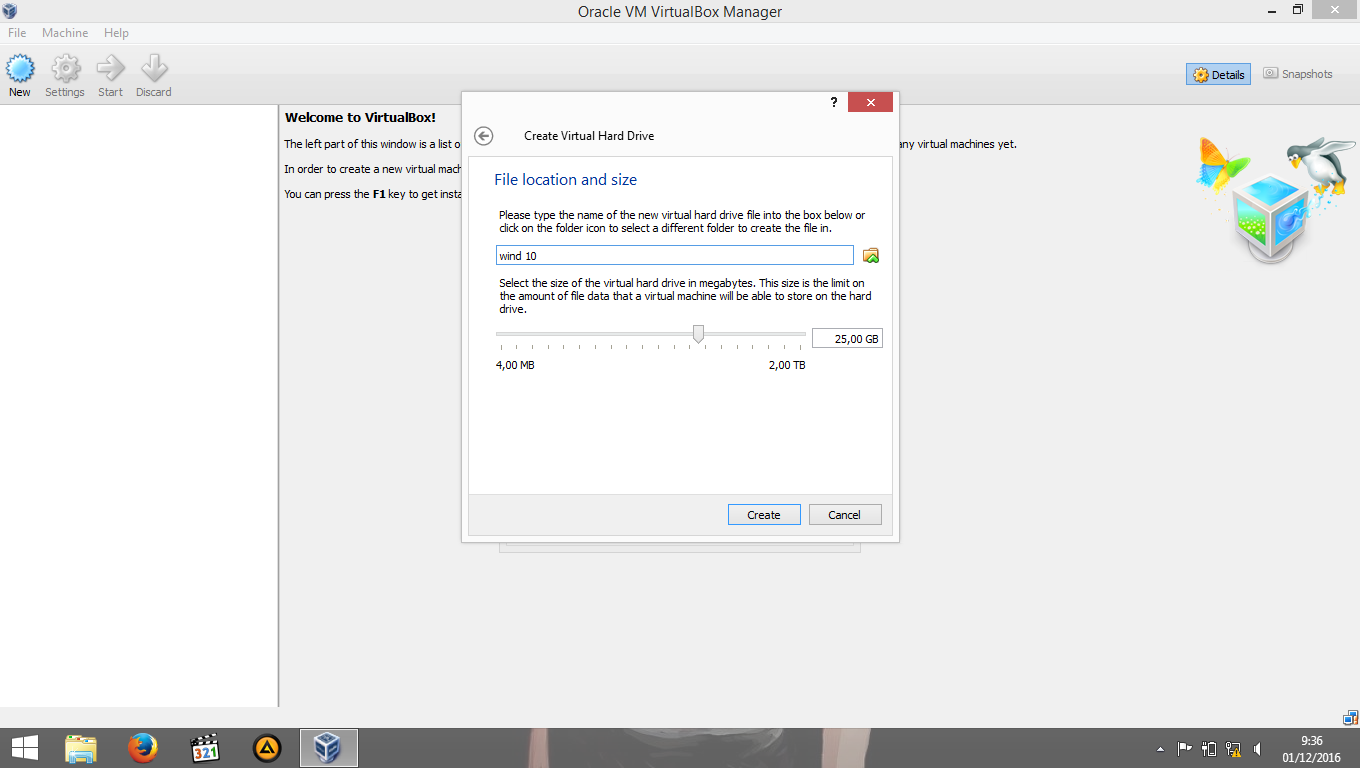
Task: Close the Create Virtual Hard Drive dialog
Action: coord(870,102)
